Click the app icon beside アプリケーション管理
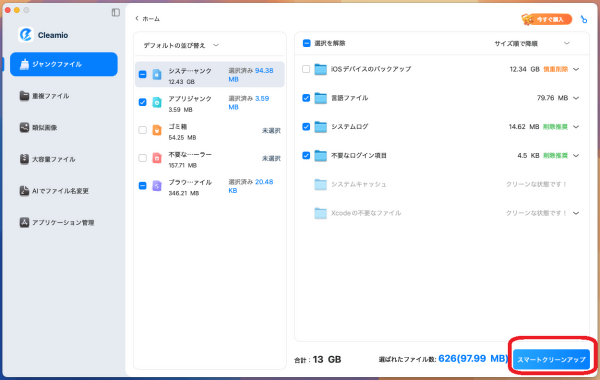600x380 pixels. [24, 222]
